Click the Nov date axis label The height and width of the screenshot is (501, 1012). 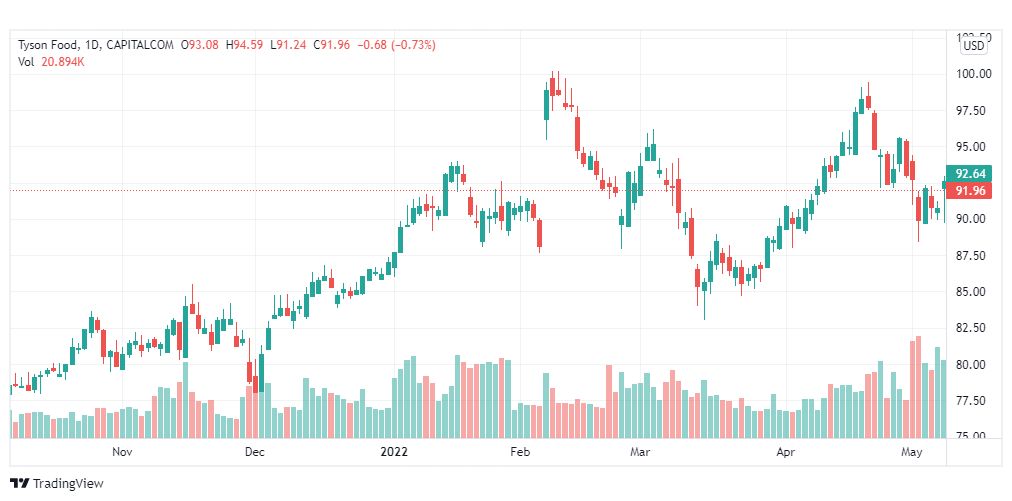pyautogui.click(x=122, y=452)
